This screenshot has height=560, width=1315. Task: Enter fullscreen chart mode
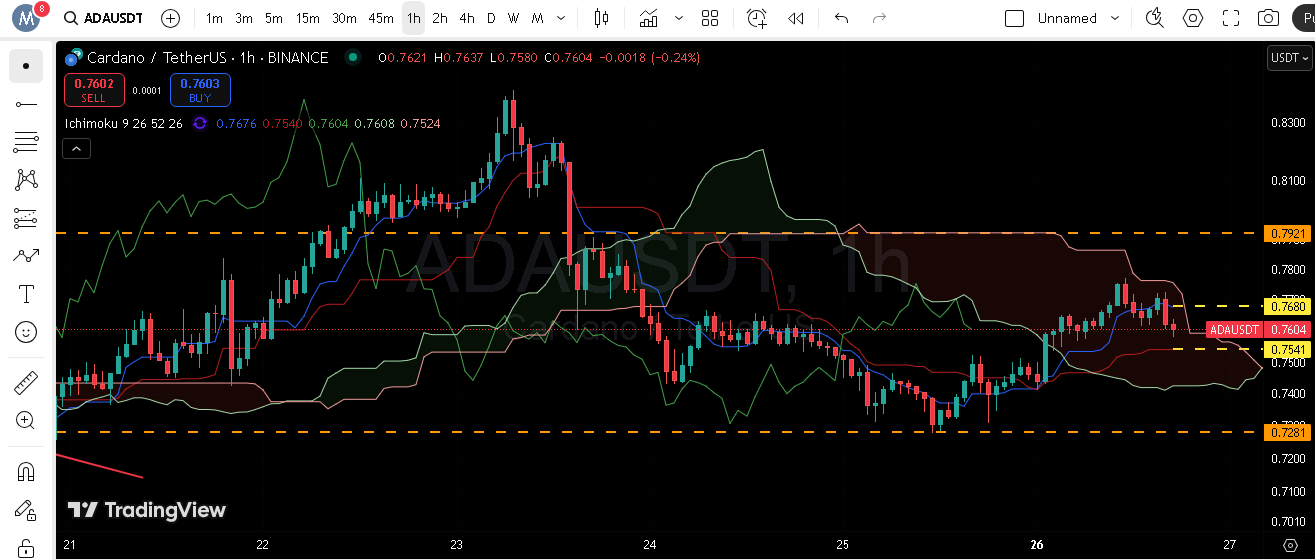click(1231, 18)
